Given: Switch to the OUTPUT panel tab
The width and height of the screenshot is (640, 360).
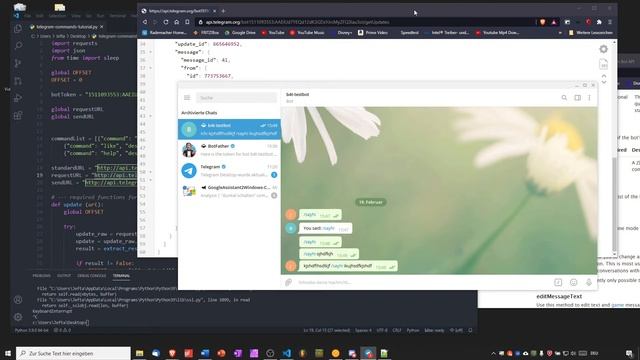Looking at the screenshot, I should point(64,276).
